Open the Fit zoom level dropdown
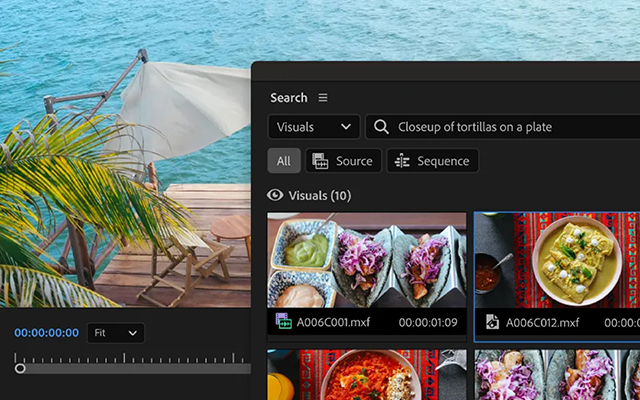Viewport: 640px width, 400px height. click(116, 333)
